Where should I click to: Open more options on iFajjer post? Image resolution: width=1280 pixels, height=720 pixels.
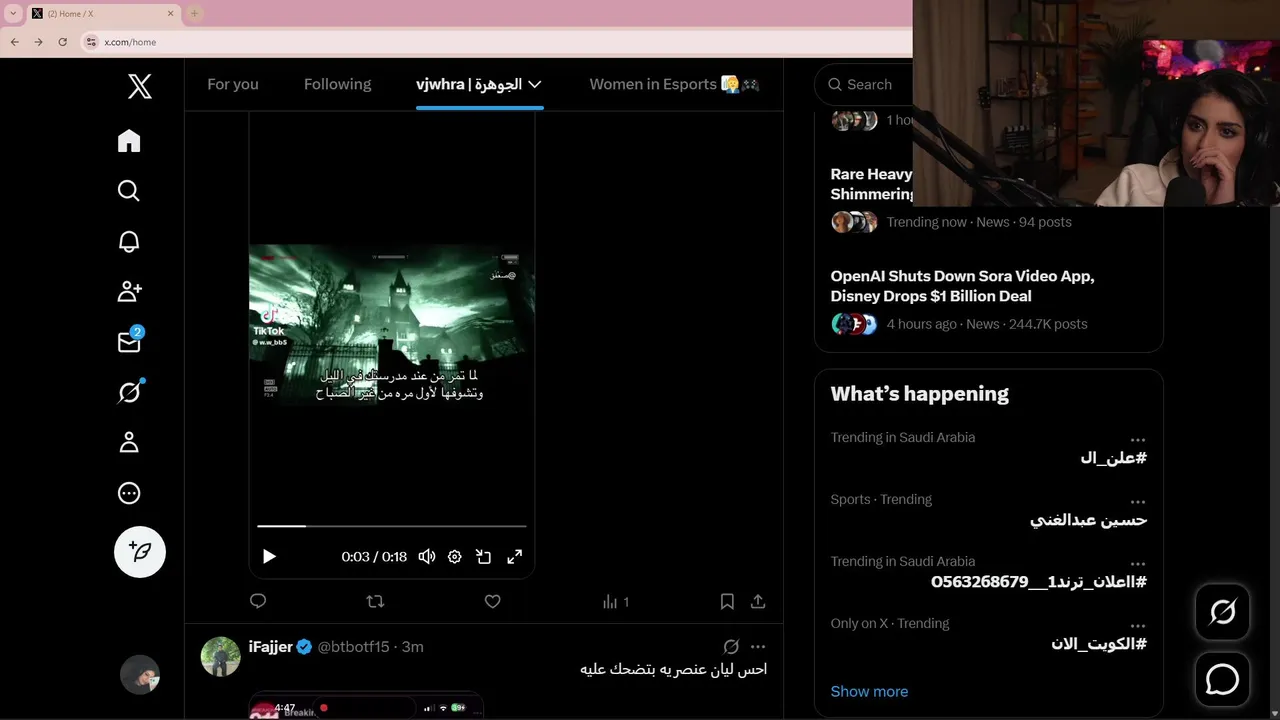point(758,647)
